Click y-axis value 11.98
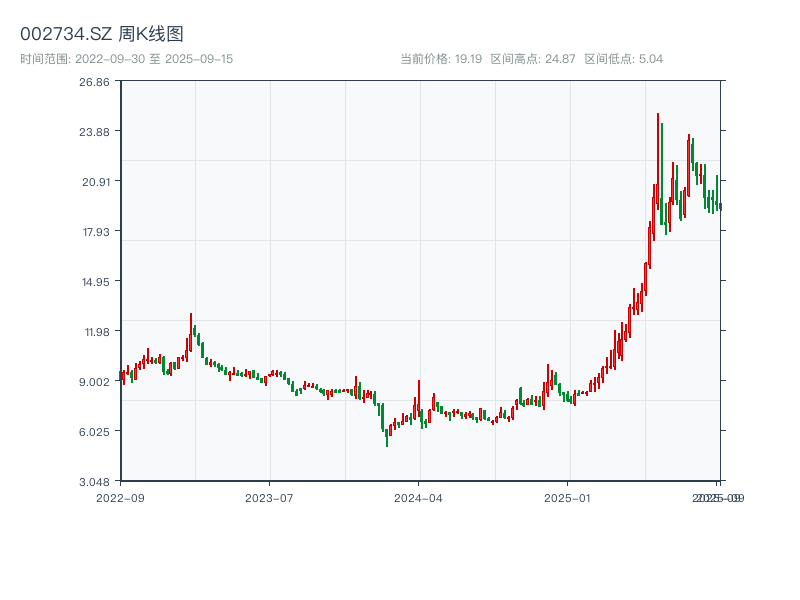 97,332
